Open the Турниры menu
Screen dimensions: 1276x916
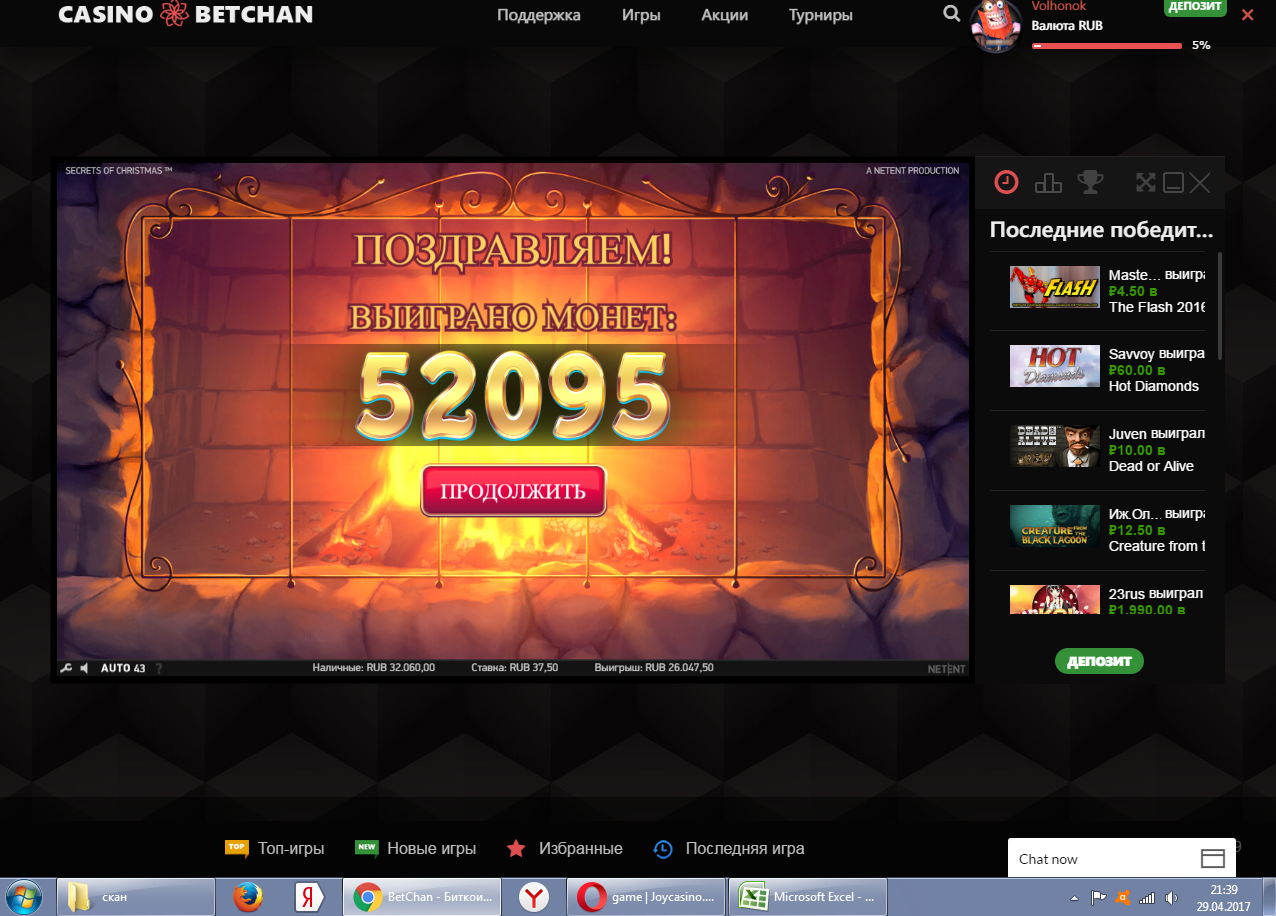820,15
